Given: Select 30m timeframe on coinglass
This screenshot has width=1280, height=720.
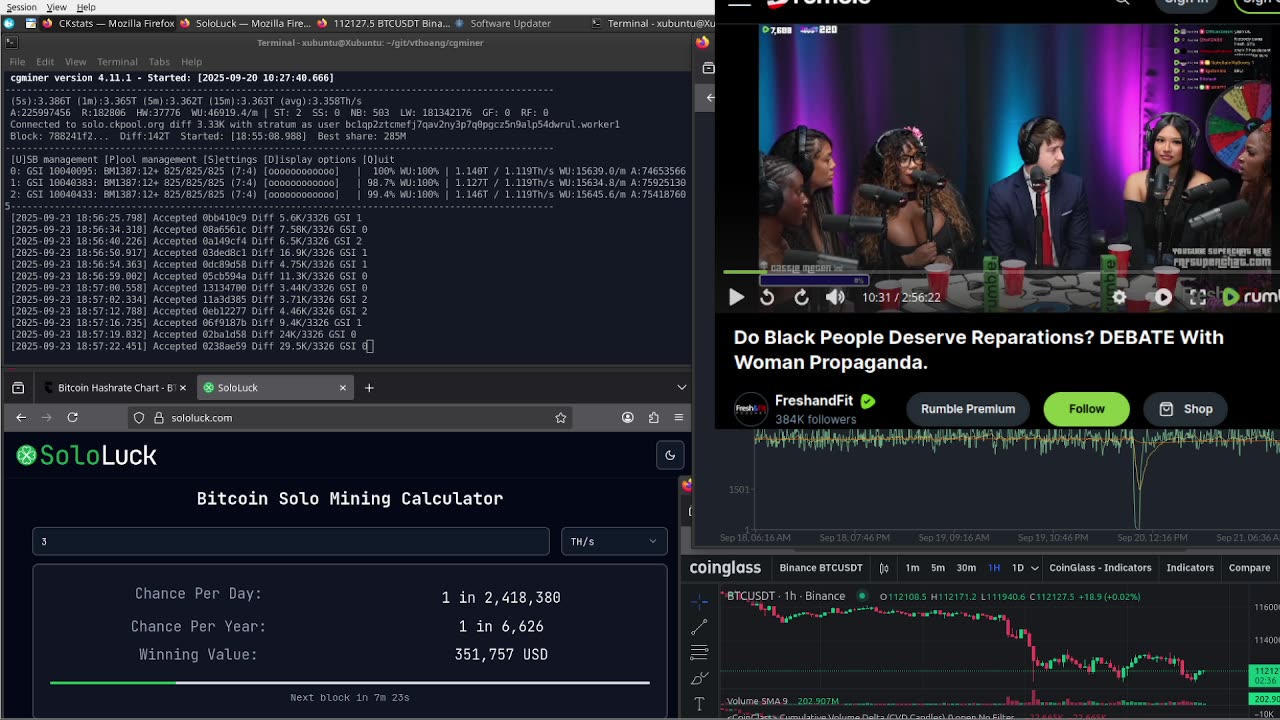Looking at the screenshot, I should click(966, 568).
